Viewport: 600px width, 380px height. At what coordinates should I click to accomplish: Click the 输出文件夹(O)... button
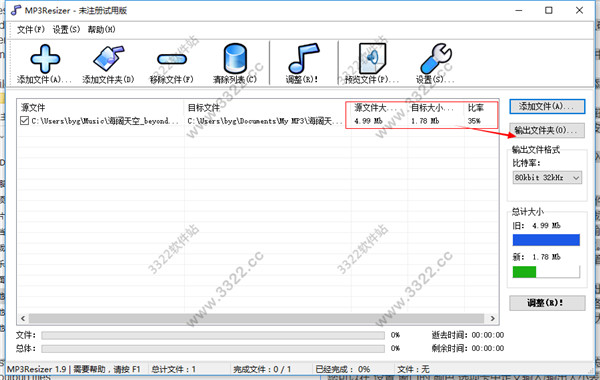[x=547, y=130]
